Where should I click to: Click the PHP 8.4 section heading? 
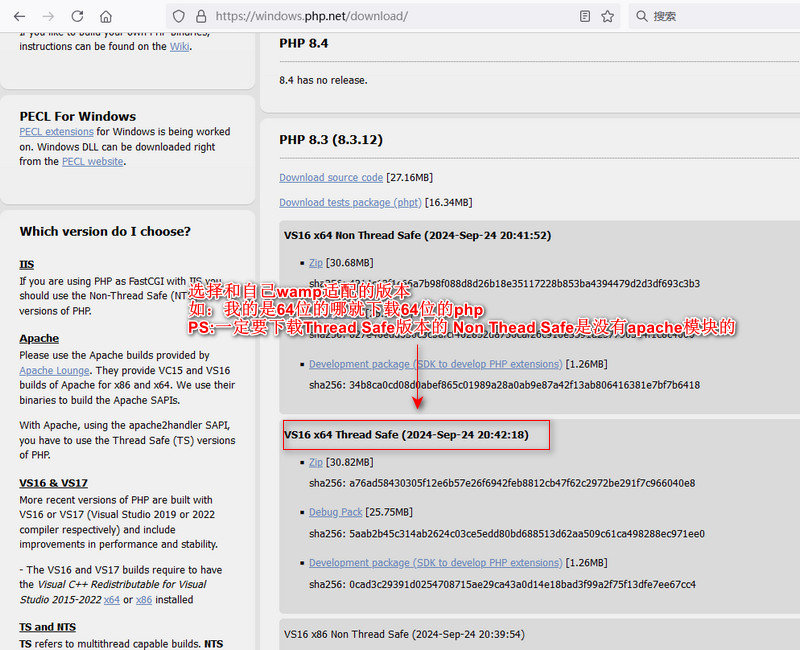click(x=304, y=43)
